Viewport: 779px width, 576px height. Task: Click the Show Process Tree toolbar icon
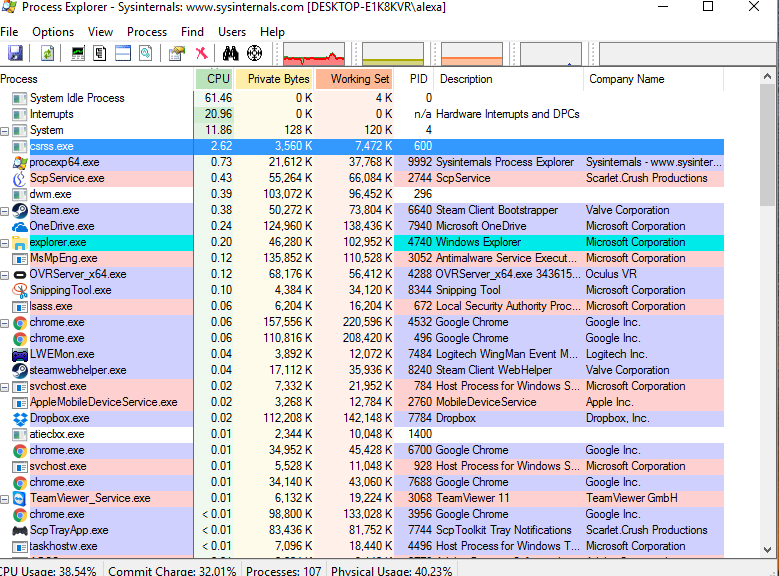pos(100,53)
